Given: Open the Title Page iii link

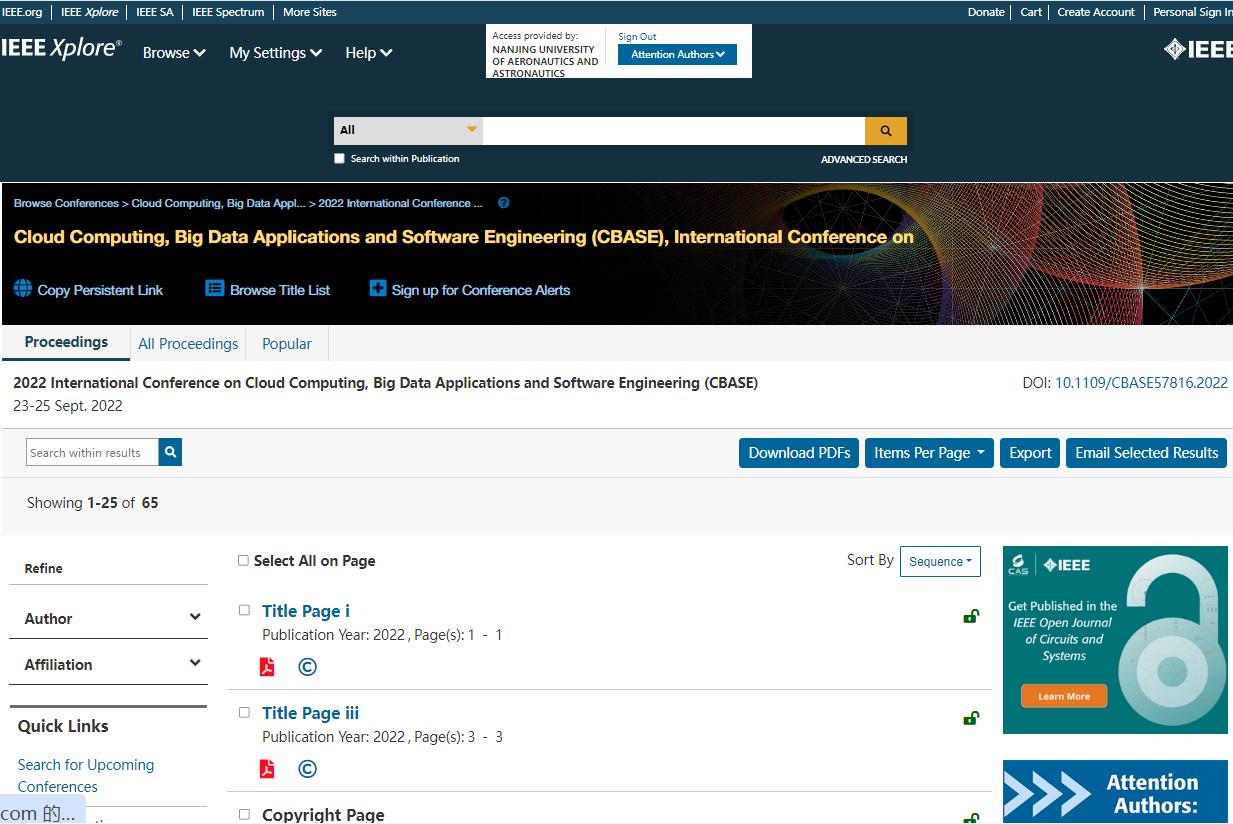Looking at the screenshot, I should click(x=310, y=713).
